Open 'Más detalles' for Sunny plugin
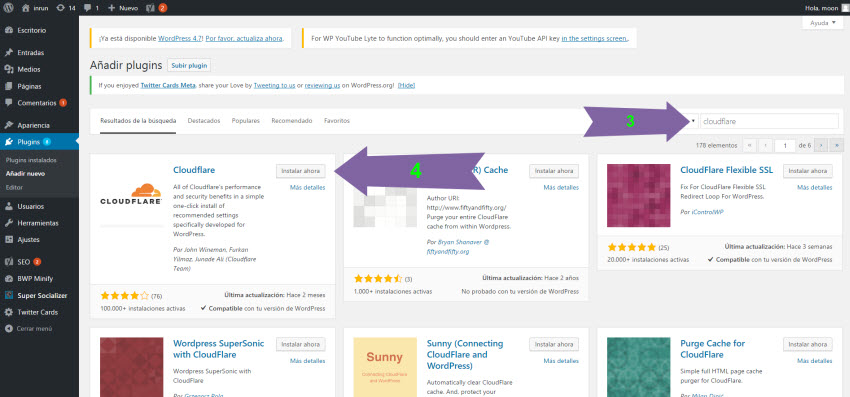Screen dimensions: 850x397 click(561, 361)
